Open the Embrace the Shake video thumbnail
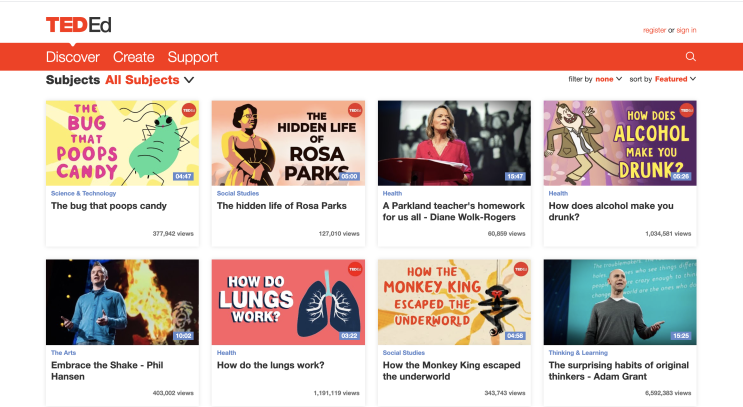743x407 pixels. 122,302
